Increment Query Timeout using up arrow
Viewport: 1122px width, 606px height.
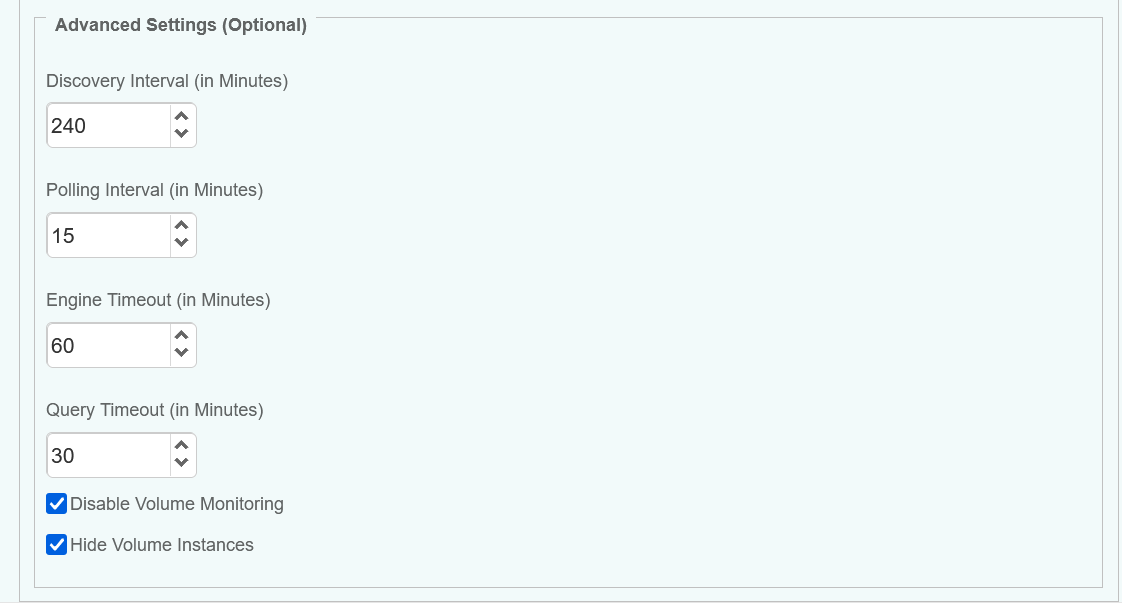[181, 446]
